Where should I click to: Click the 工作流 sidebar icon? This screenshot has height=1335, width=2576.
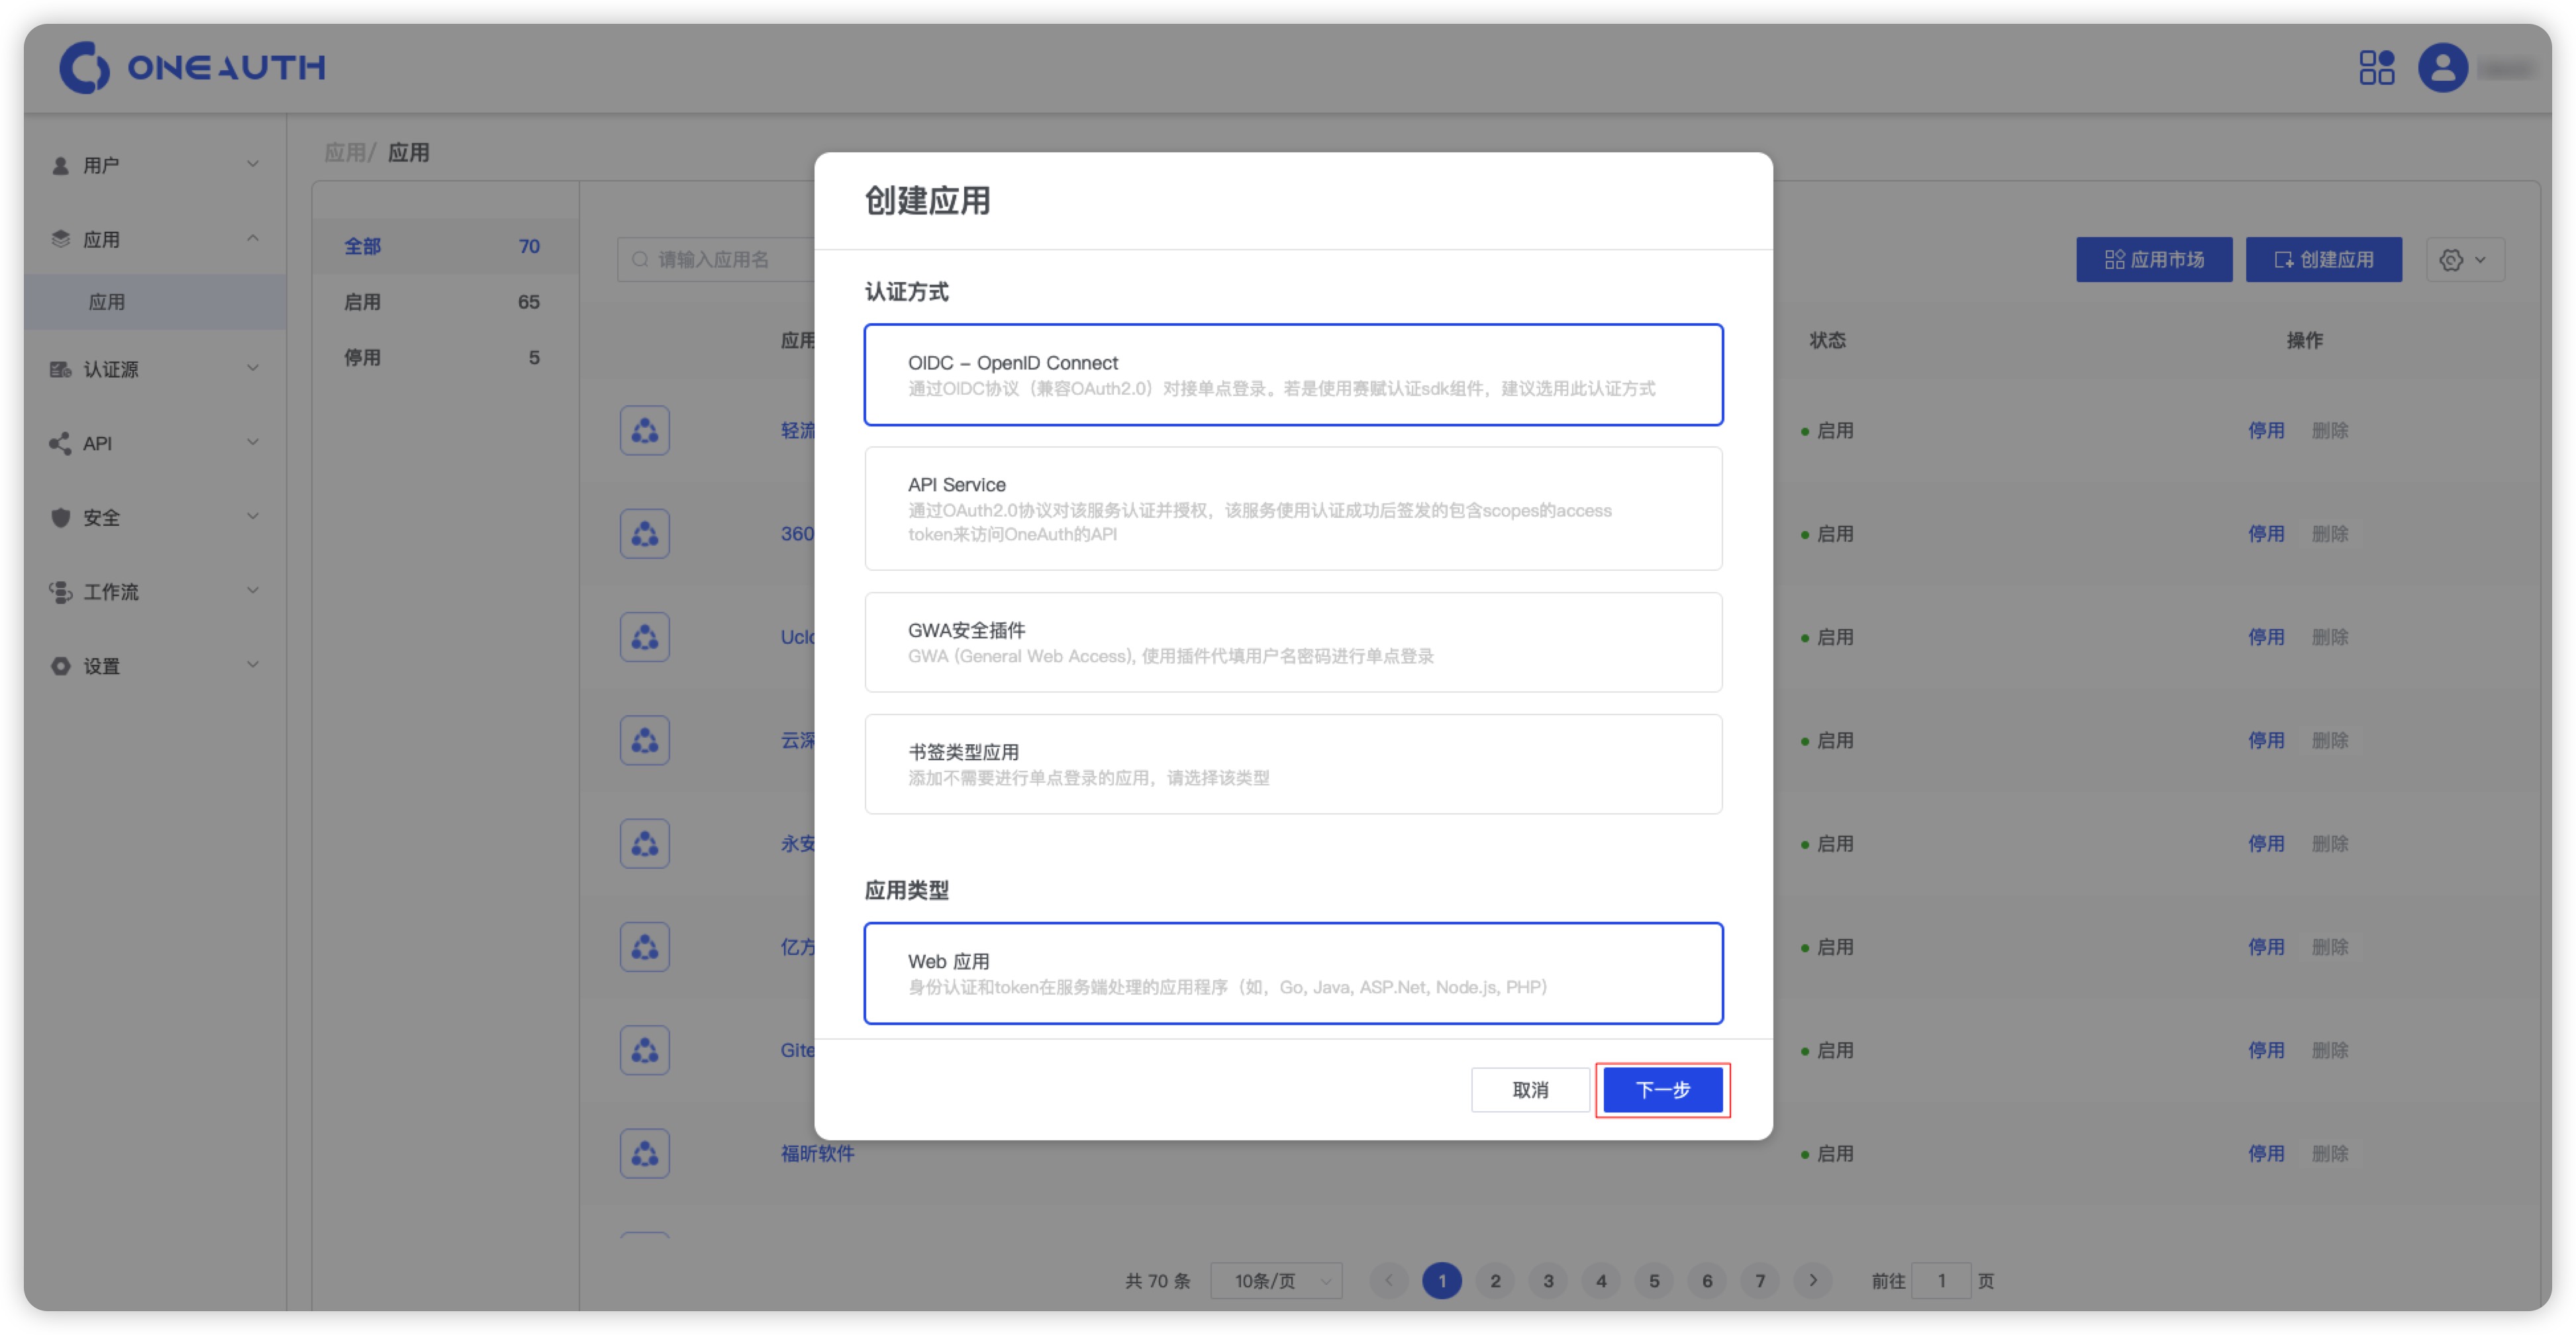pos(61,592)
